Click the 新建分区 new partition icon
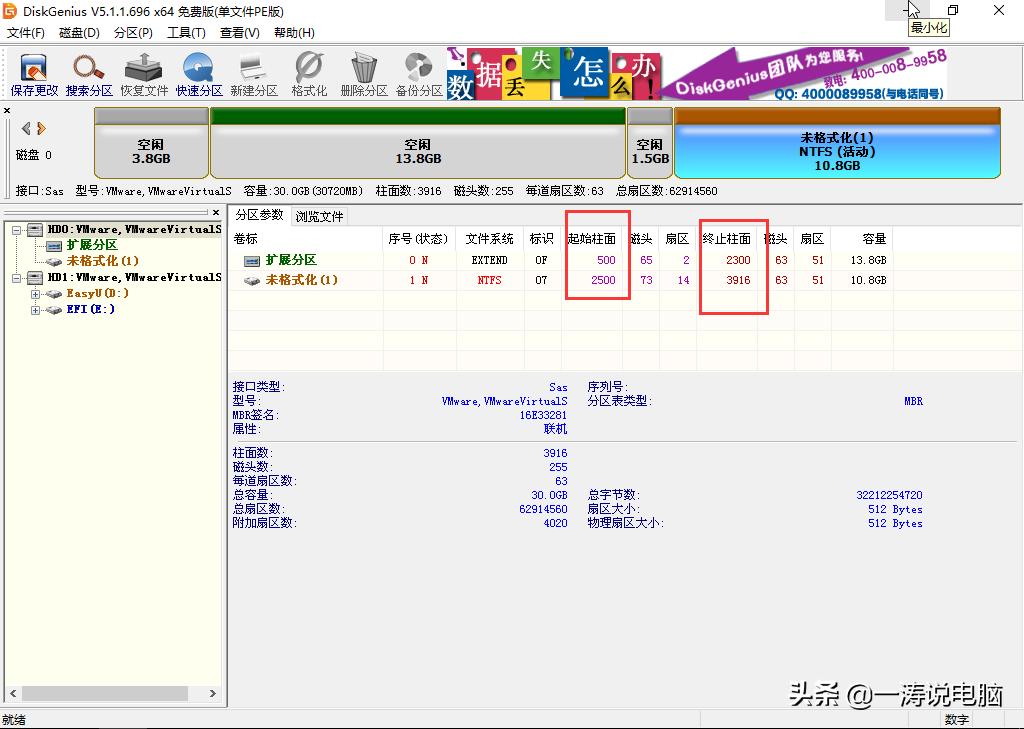The width and height of the screenshot is (1024, 729). click(252, 73)
